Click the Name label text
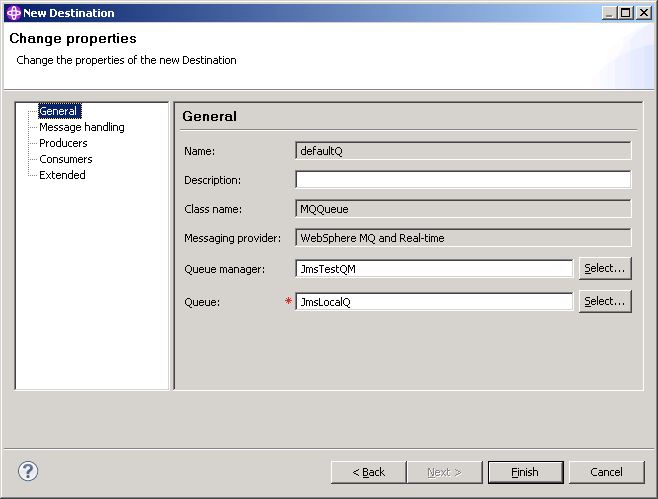 (x=199, y=151)
